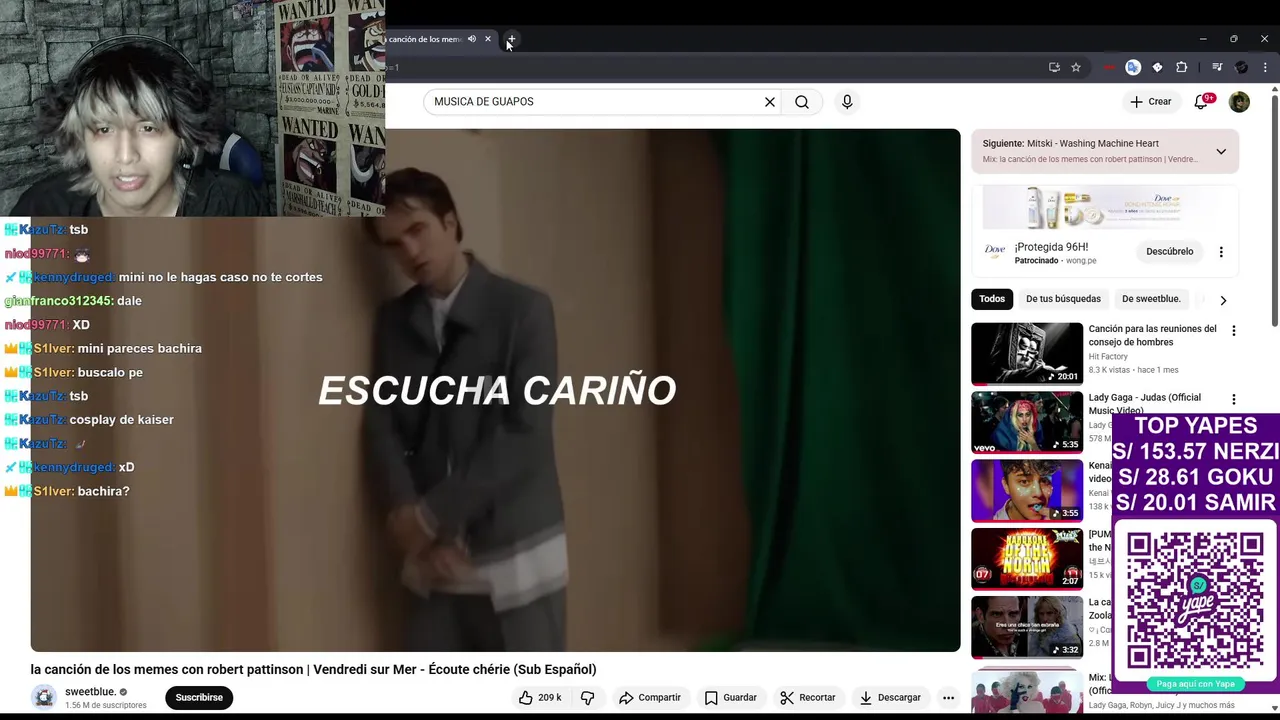Click the Paga aquí con Yape button
1280x720 pixels.
(1196, 684)
